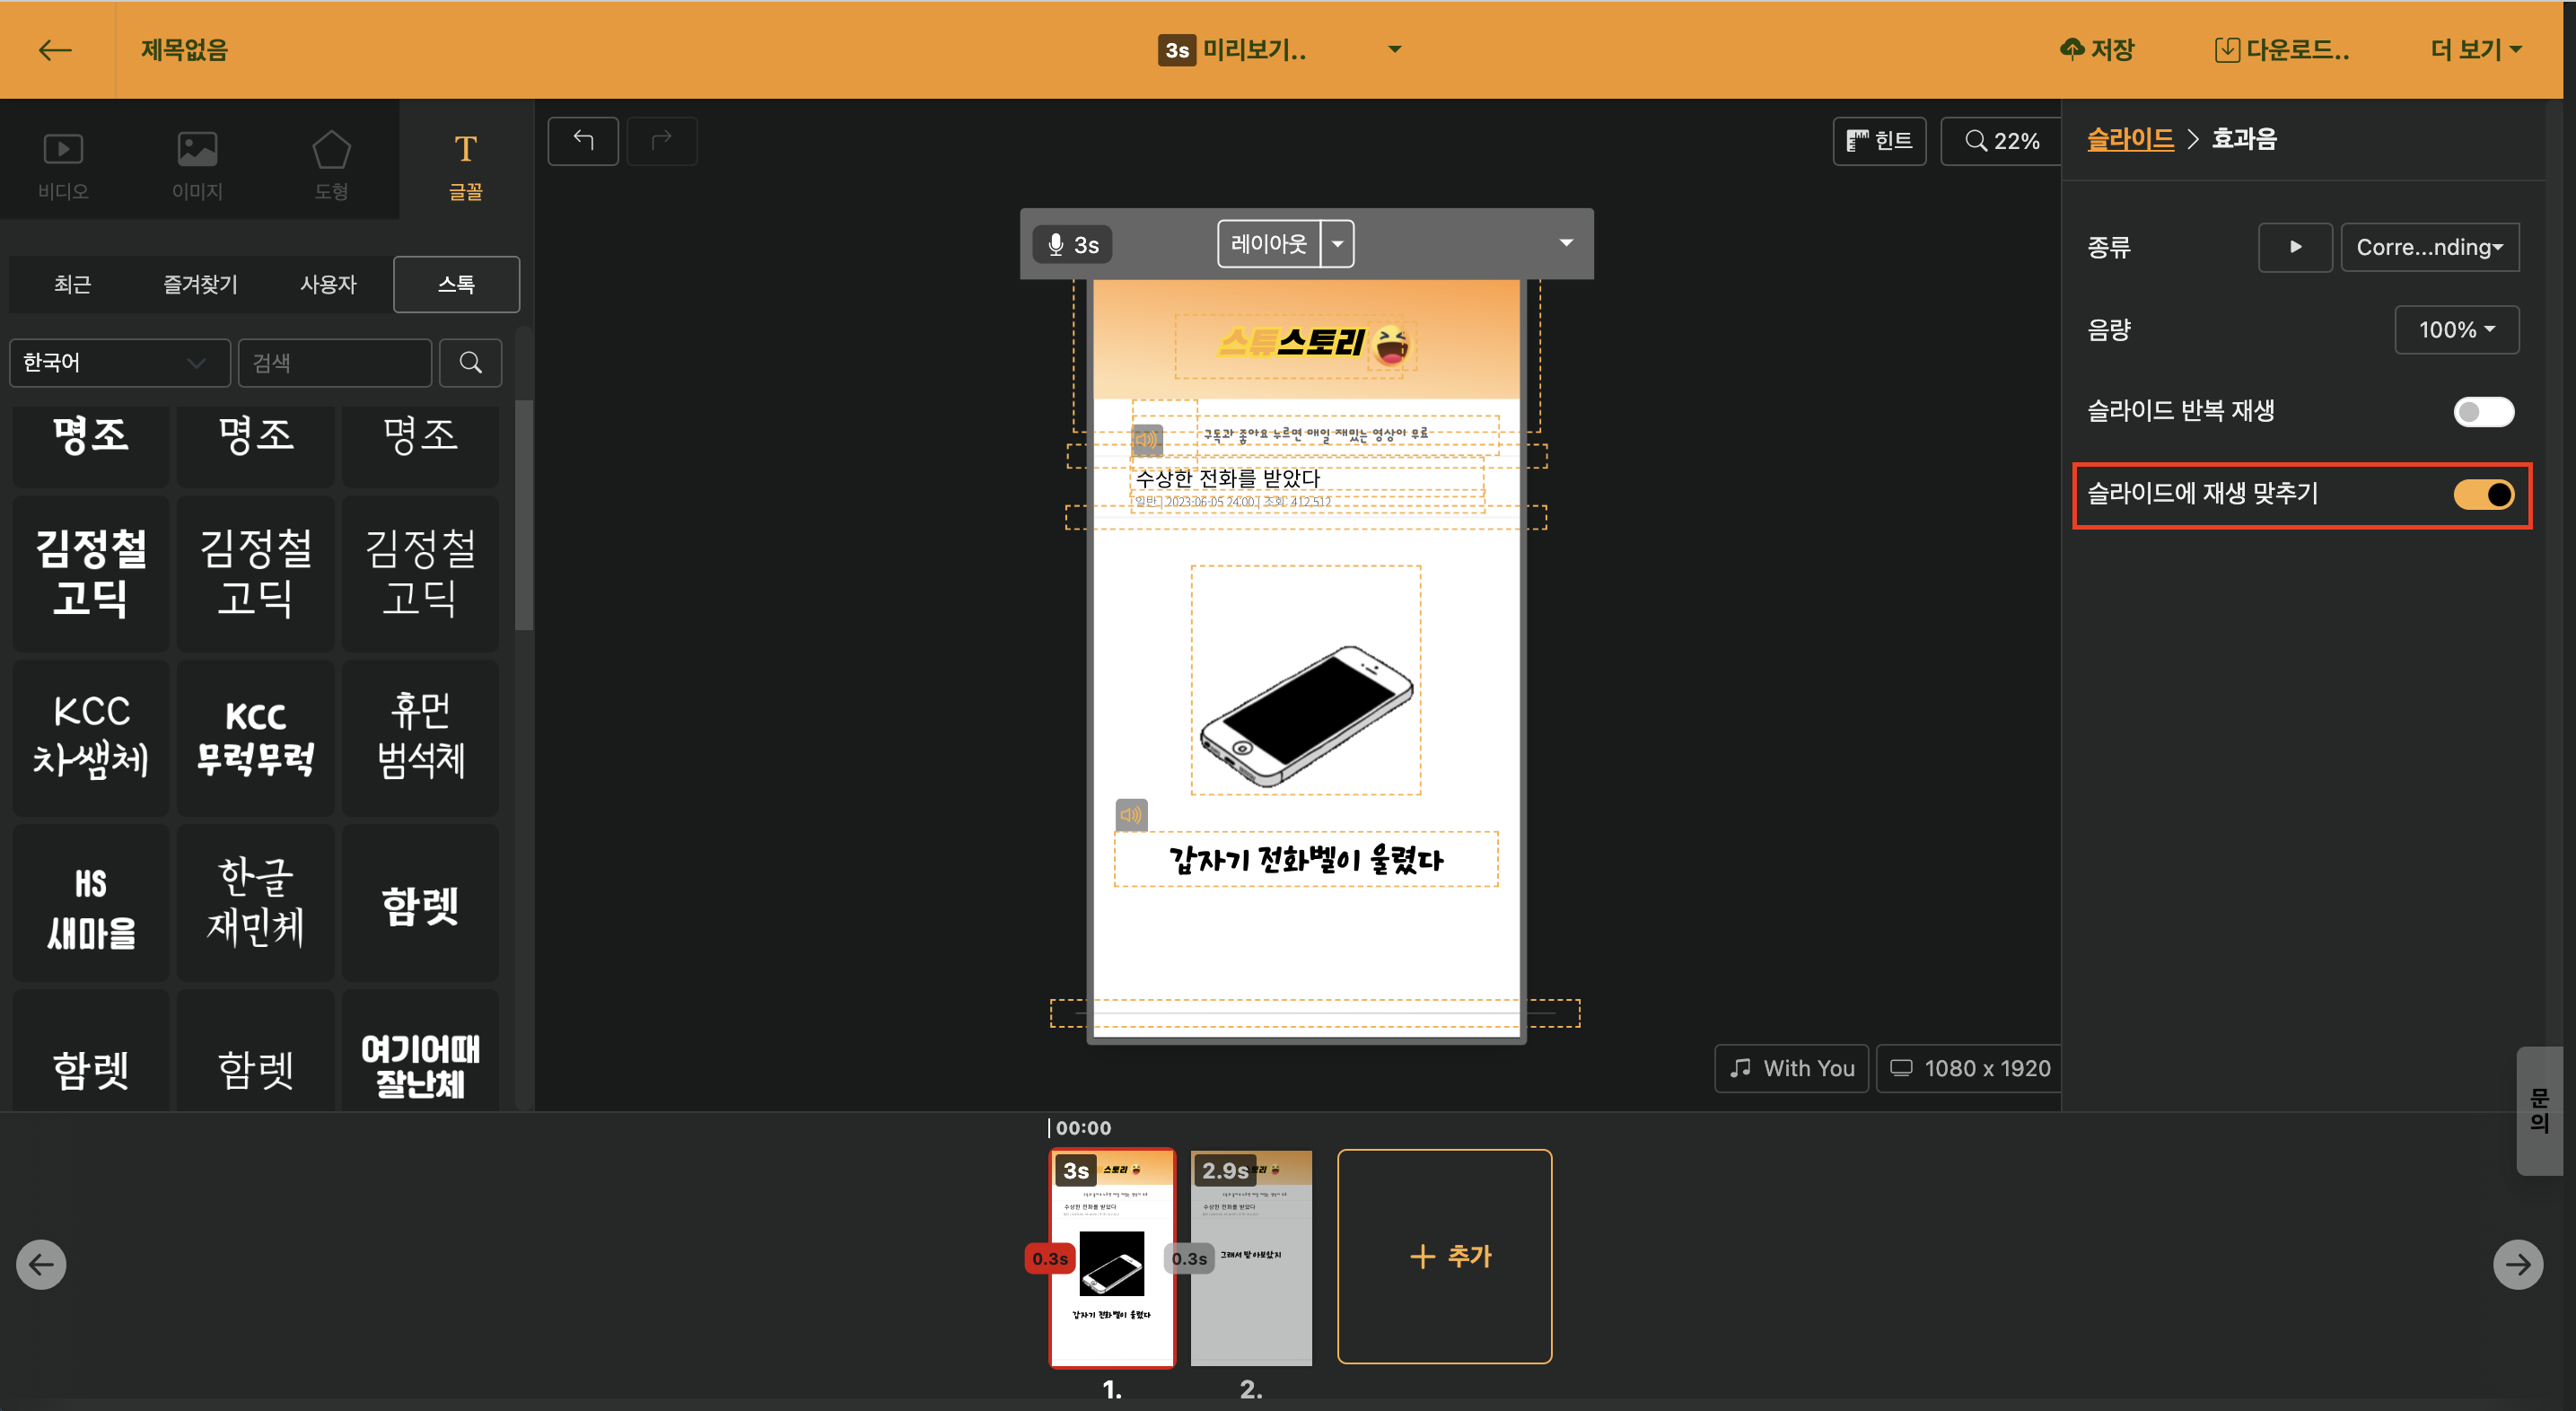Open the 100% volume dropdown
Image resolution: width=2576 pixels, height=1411 pixels.
click(2456, 329)
